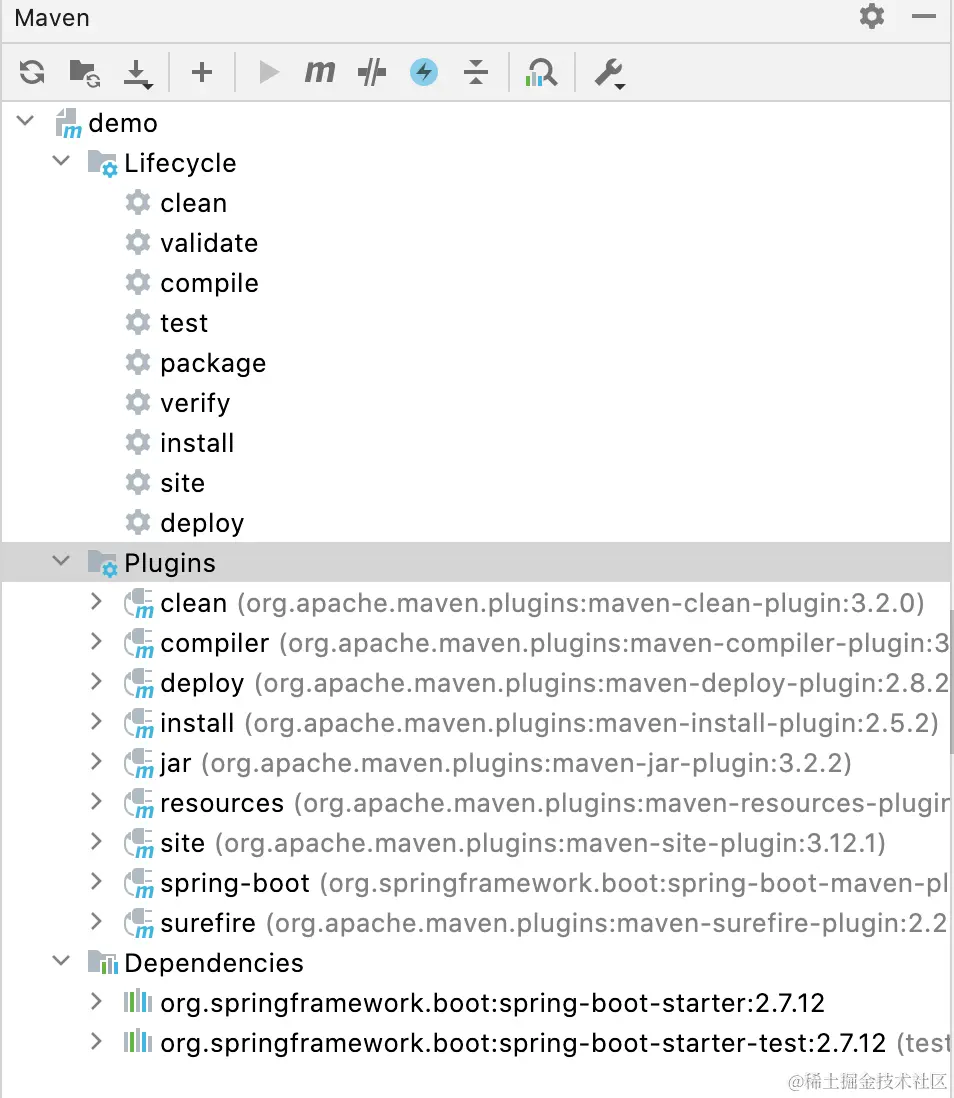Expand the surefire plugin

97,921
